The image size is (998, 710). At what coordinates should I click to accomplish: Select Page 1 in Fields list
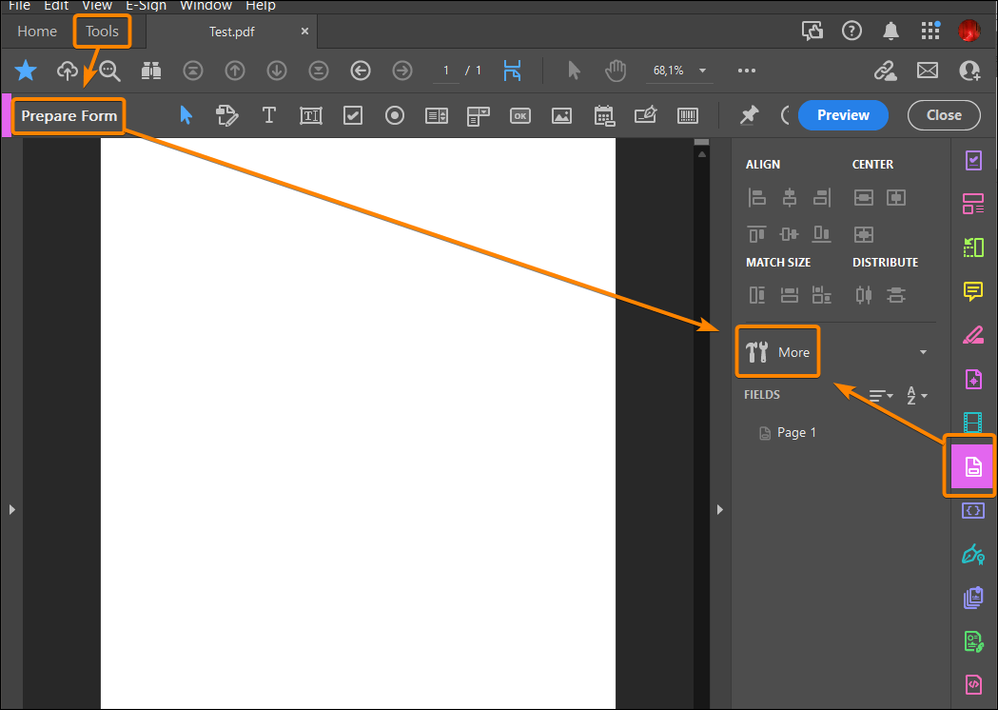(796, 433)
